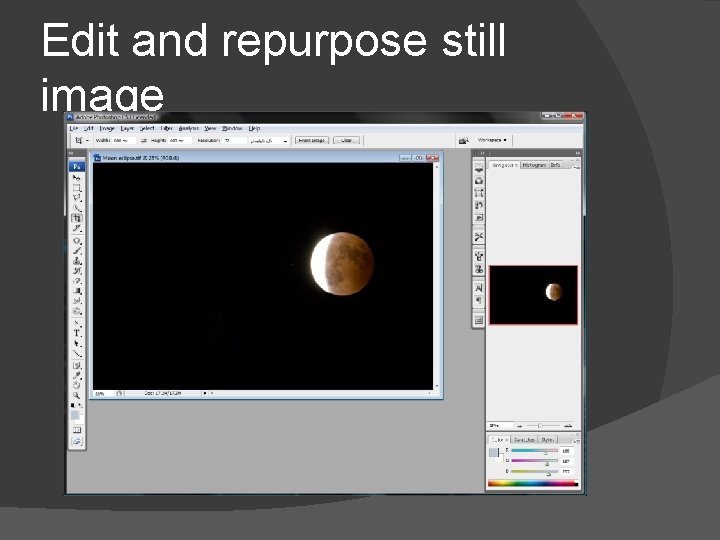Click Navigator zoom out button
720x540 pixels.
519,426
